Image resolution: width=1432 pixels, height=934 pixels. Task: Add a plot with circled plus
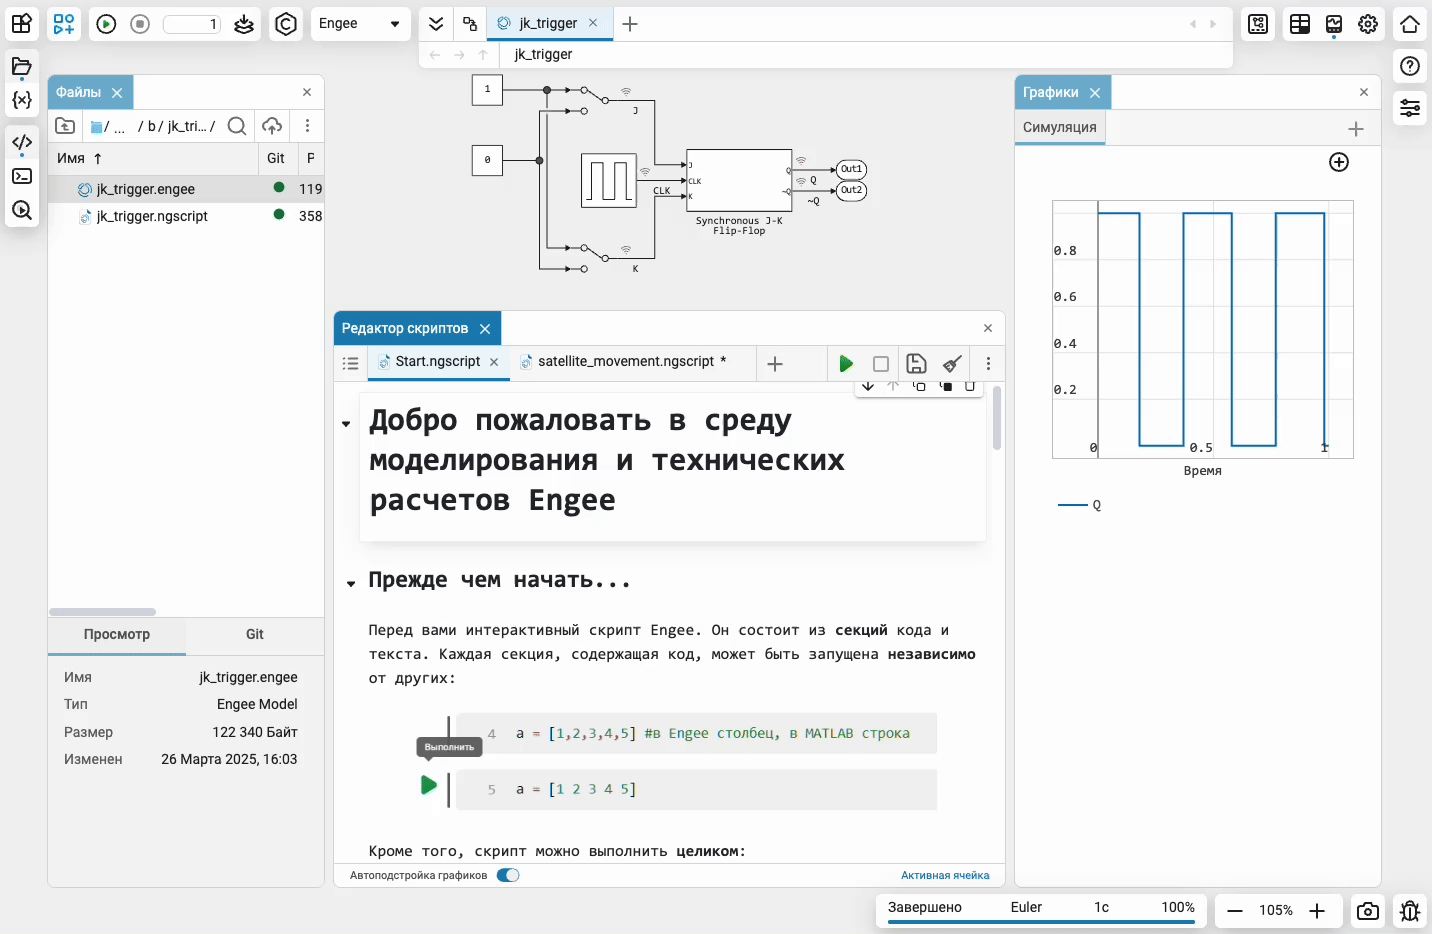pyautogui.click(x=1339, y=162)
